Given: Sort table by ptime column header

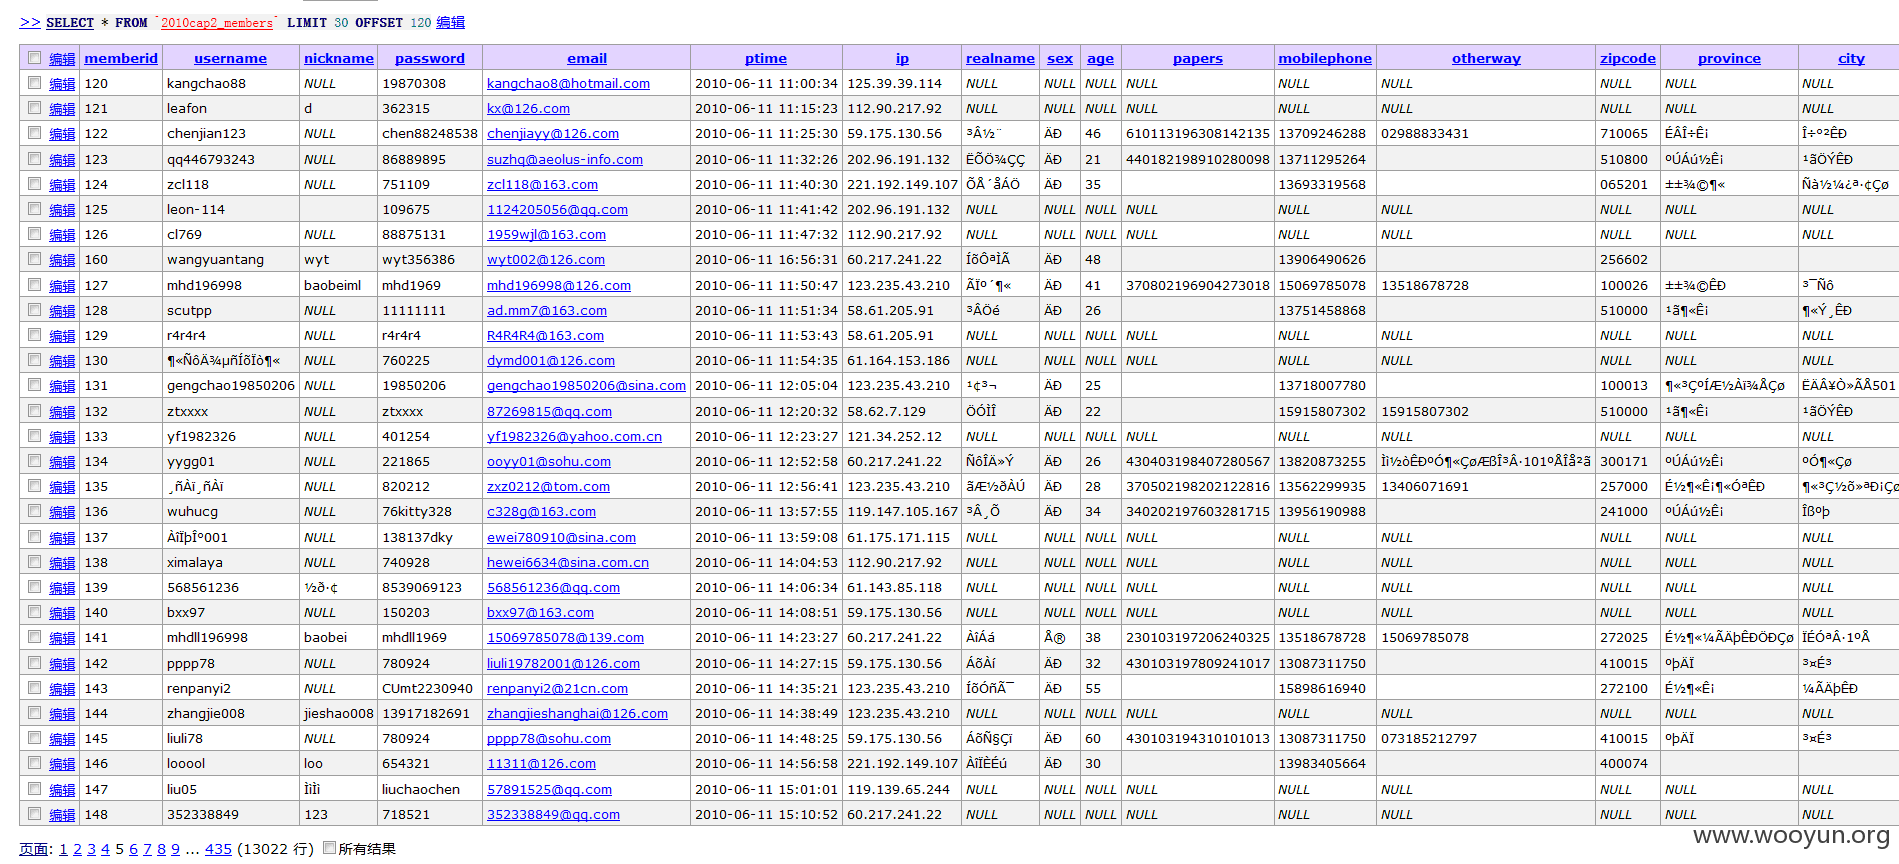Looking at the screenshot, I should 766,59.
